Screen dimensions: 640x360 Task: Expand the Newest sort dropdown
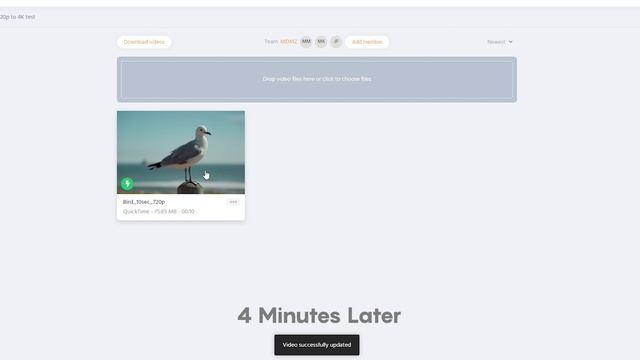[500, 42]
